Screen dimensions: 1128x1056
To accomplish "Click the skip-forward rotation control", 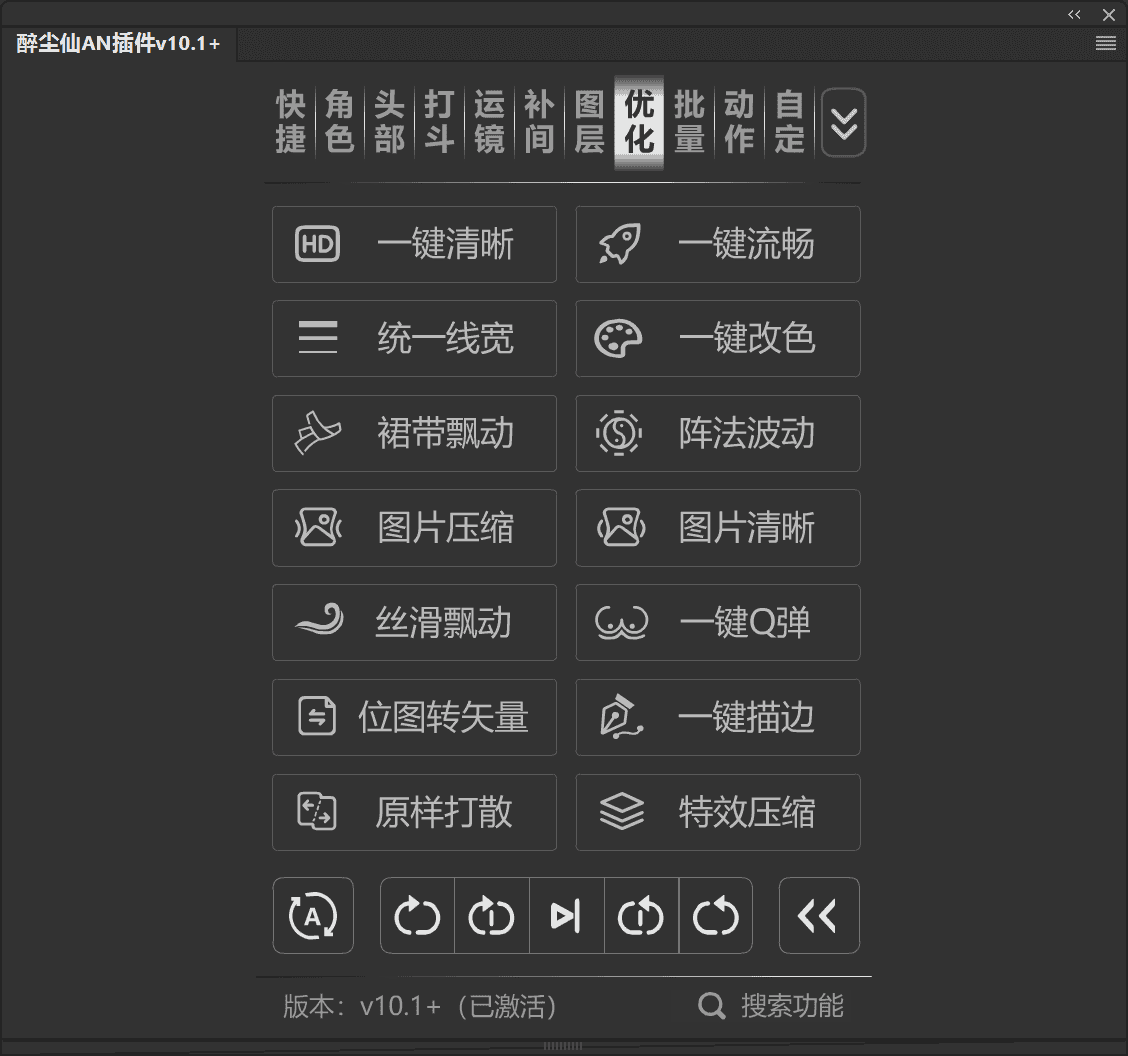I will click(x=566, y=915).
